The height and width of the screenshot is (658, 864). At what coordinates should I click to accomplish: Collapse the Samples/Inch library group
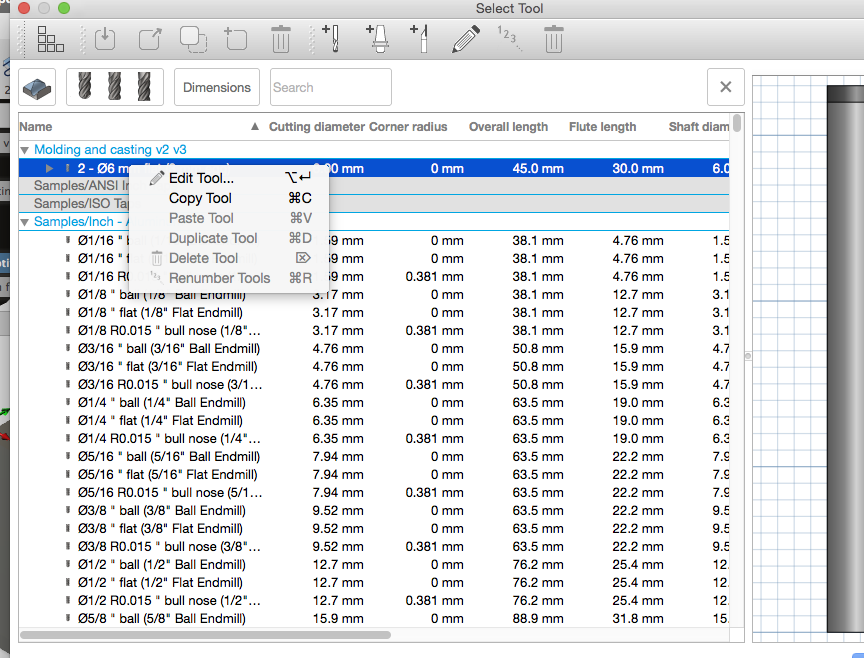click(24, 222)
